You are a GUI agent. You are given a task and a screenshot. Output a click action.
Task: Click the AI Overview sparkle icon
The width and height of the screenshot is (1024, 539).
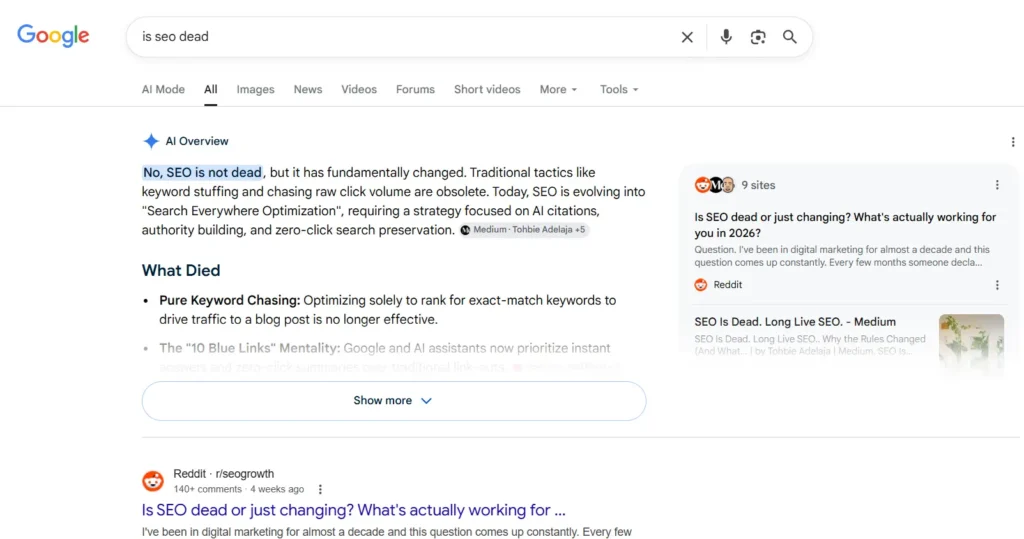[151, 141]
